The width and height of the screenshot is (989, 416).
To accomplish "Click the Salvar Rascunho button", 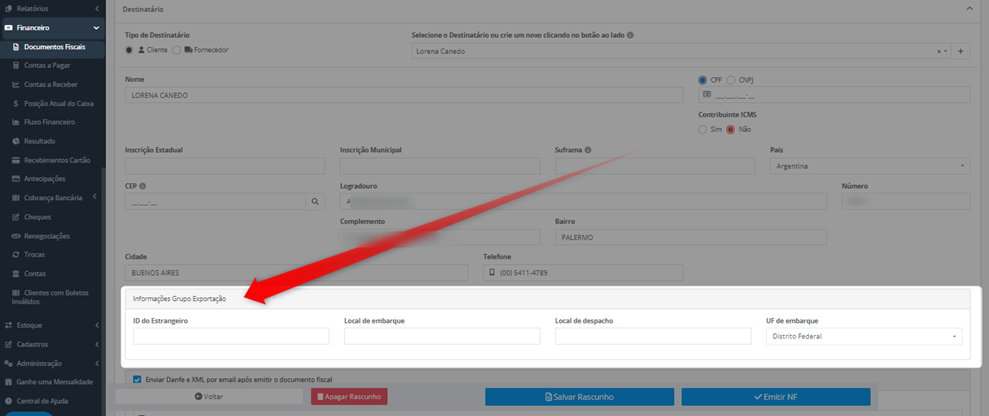I will tap(579, 397).
